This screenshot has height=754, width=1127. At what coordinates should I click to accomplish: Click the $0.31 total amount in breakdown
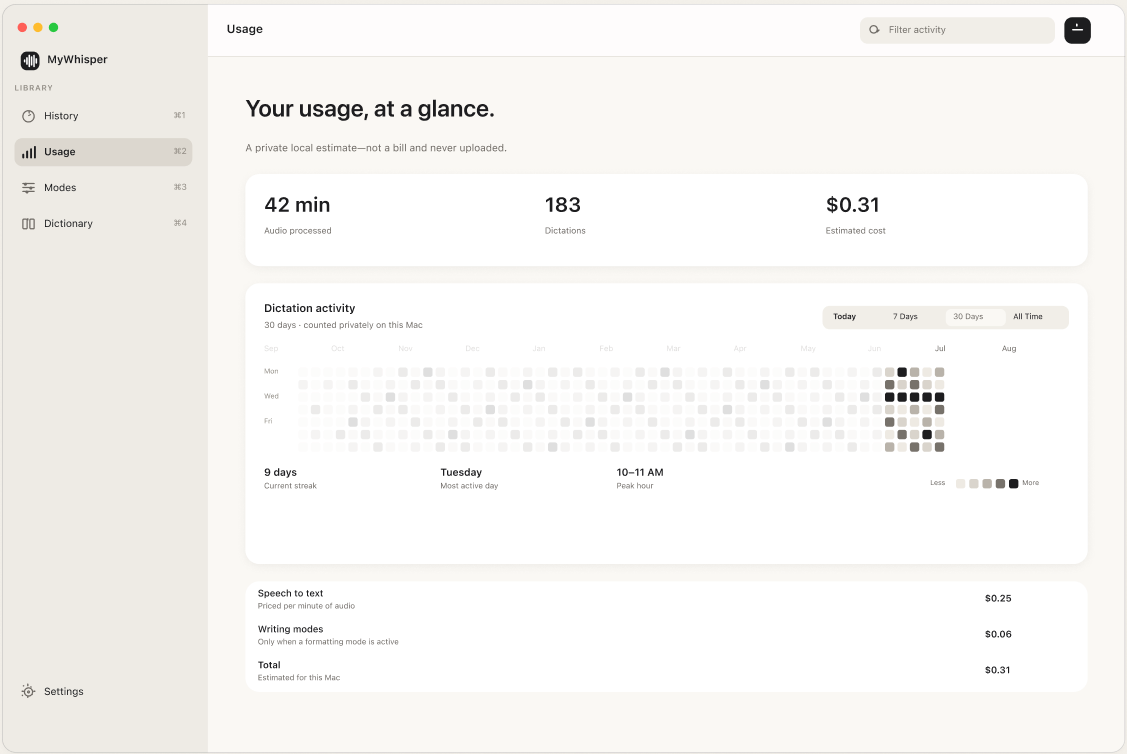point(998,670)
